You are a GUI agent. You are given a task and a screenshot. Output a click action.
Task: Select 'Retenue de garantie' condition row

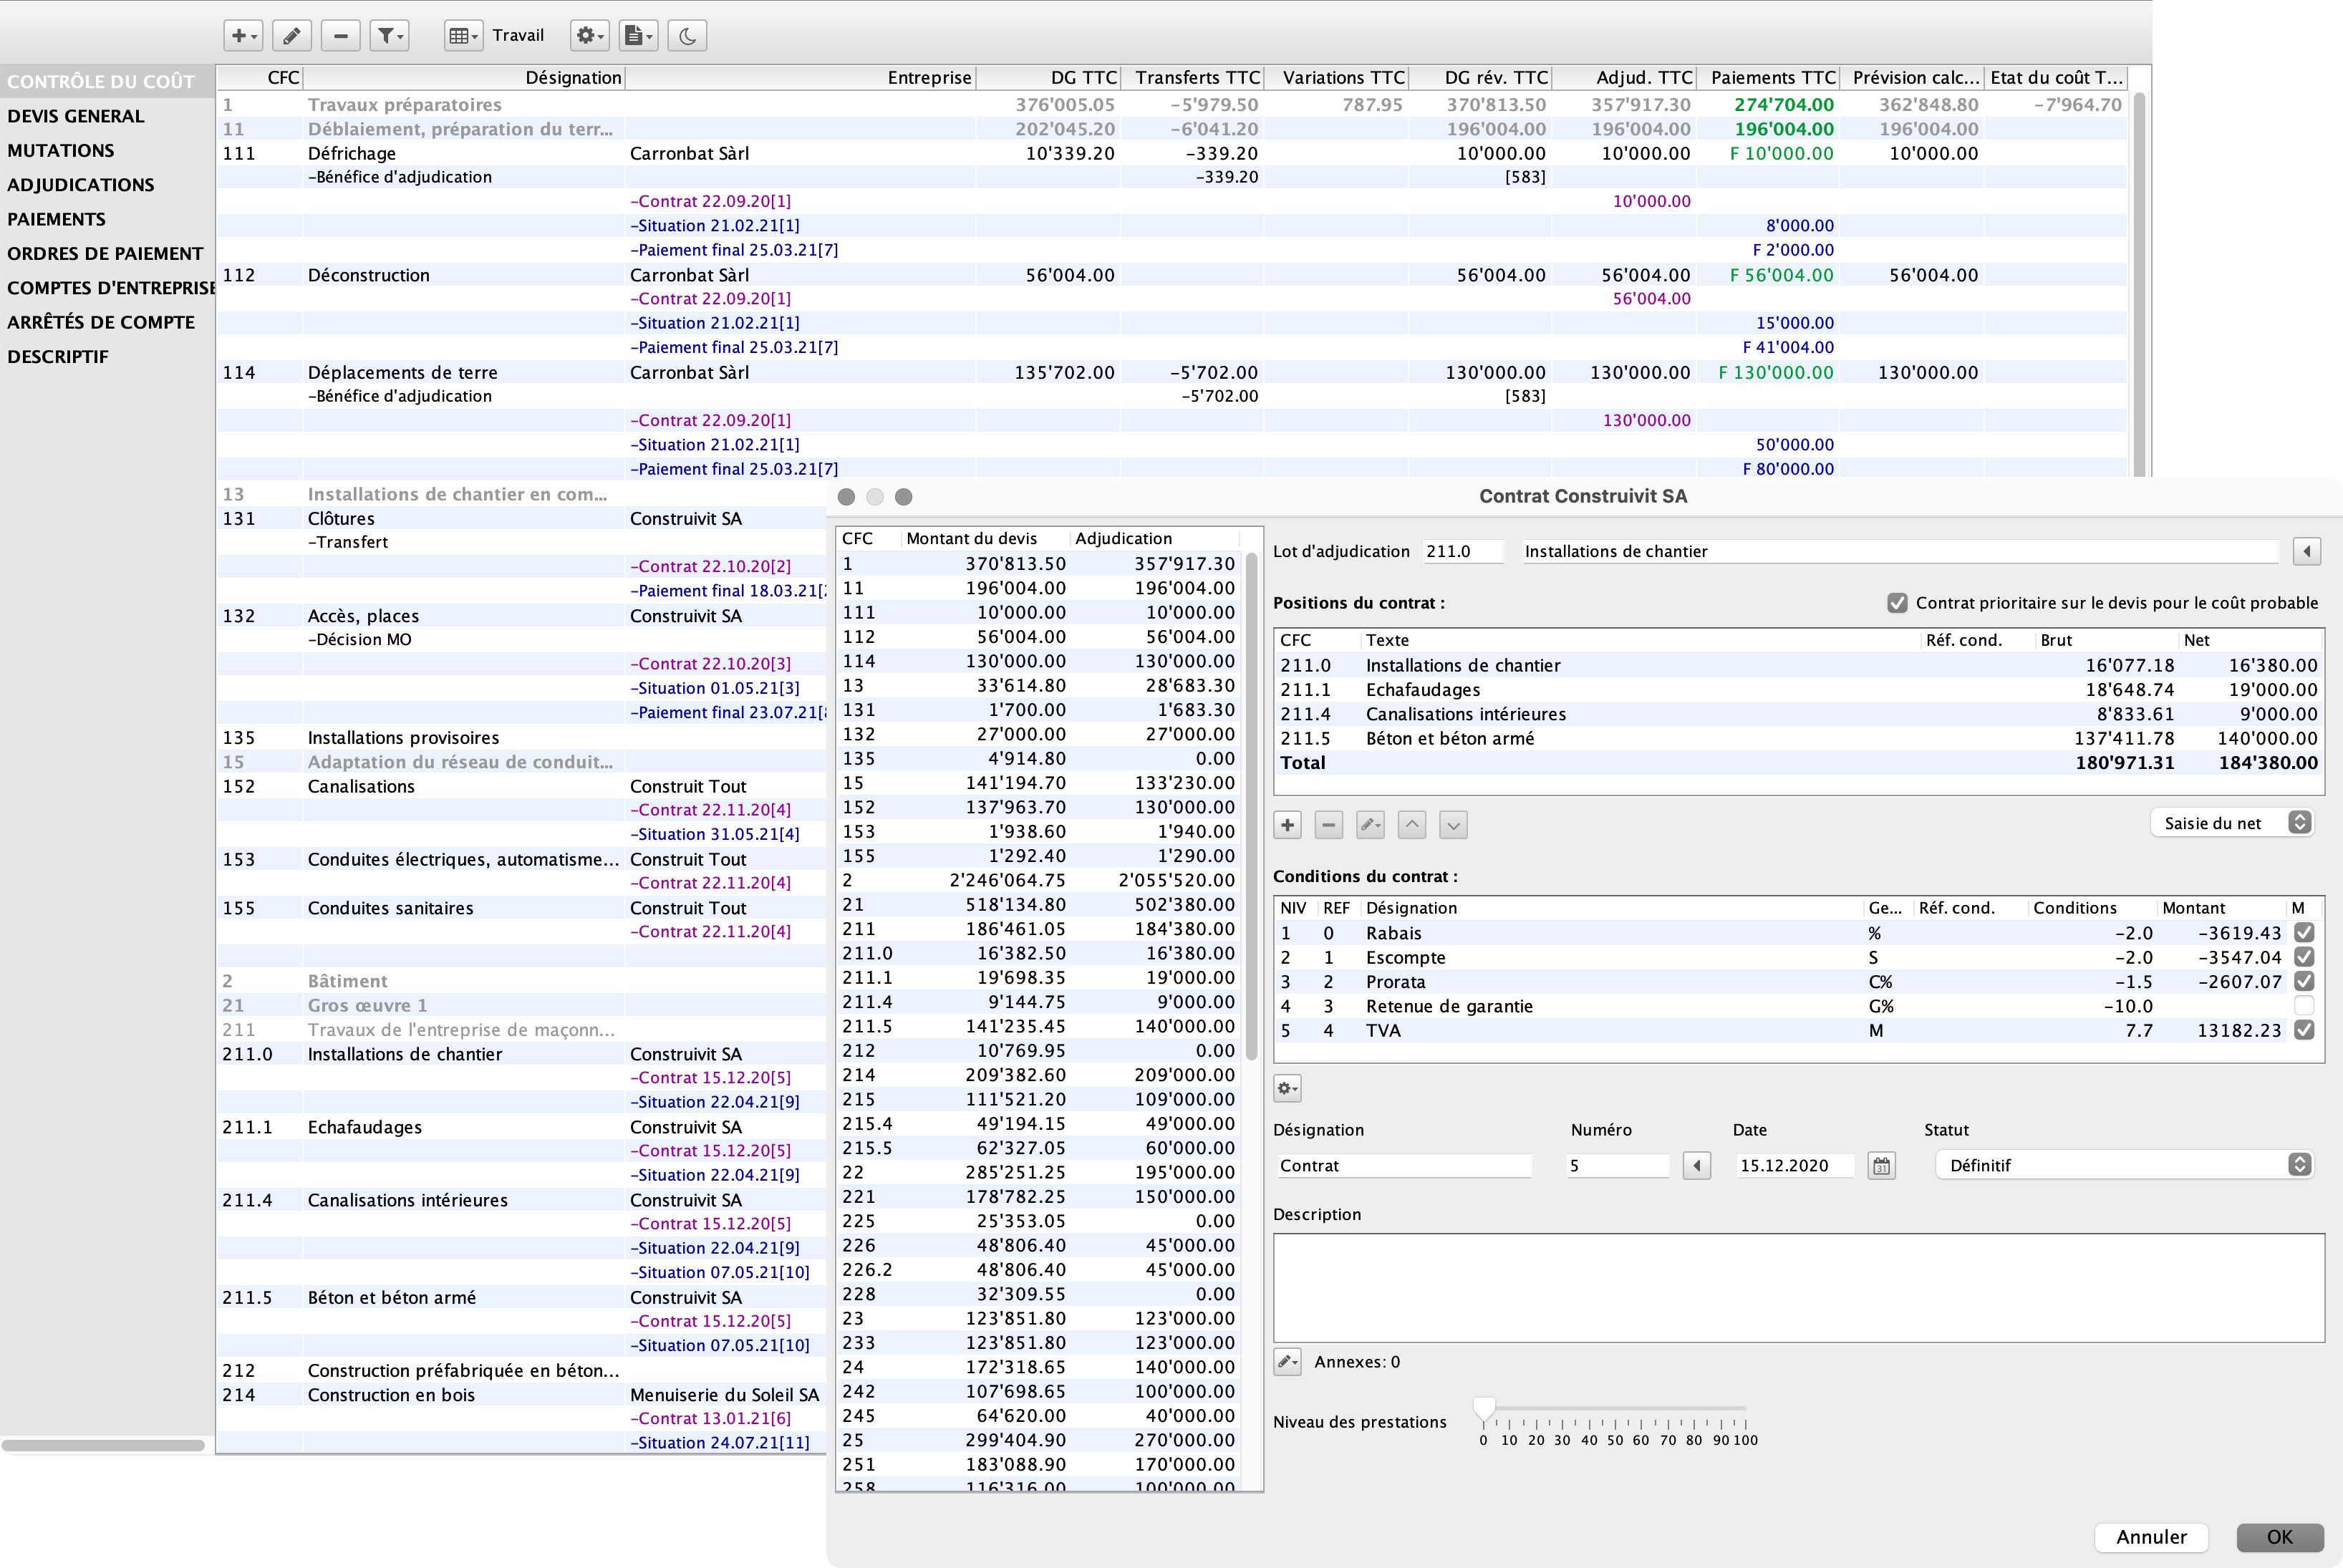[1798, 1006]
